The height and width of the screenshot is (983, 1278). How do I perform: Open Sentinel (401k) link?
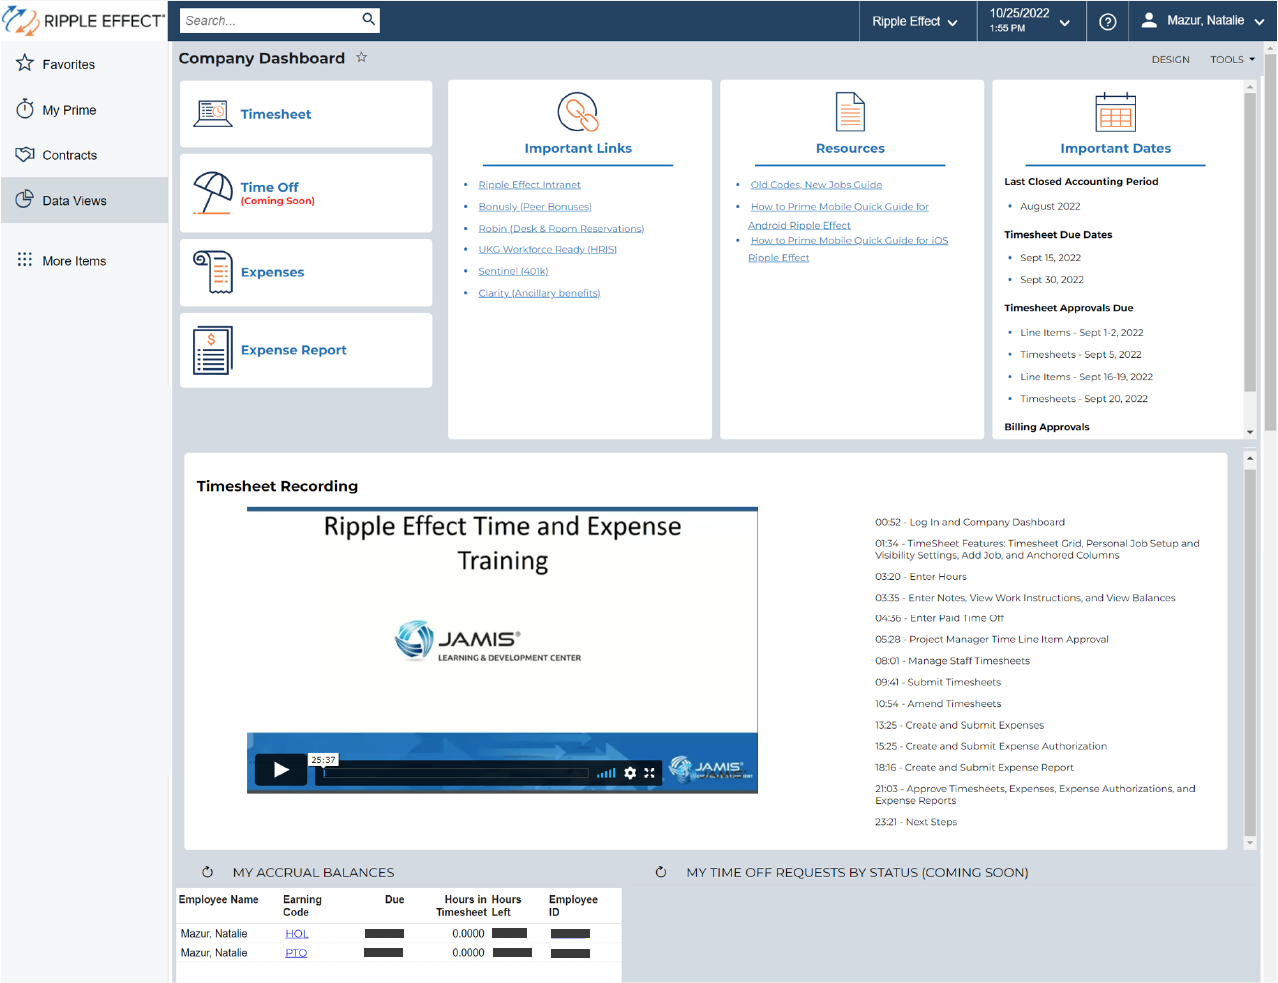513,272
